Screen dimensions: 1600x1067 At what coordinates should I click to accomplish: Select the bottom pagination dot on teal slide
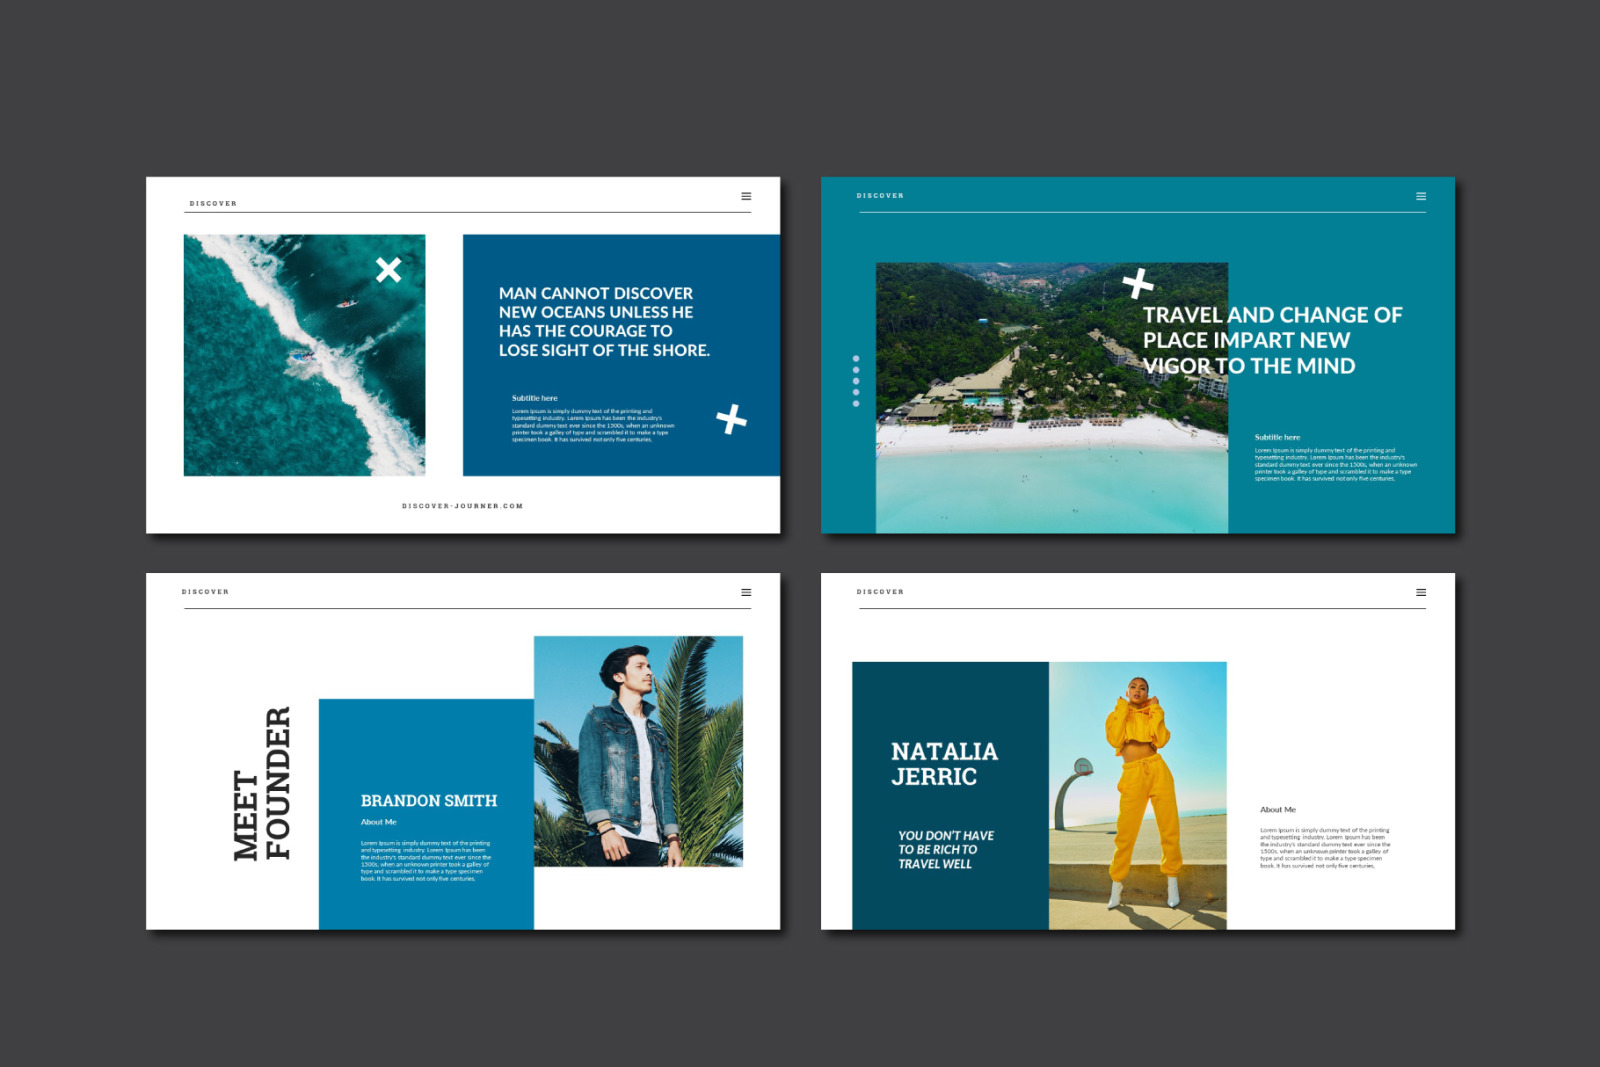tap(856, 404)
